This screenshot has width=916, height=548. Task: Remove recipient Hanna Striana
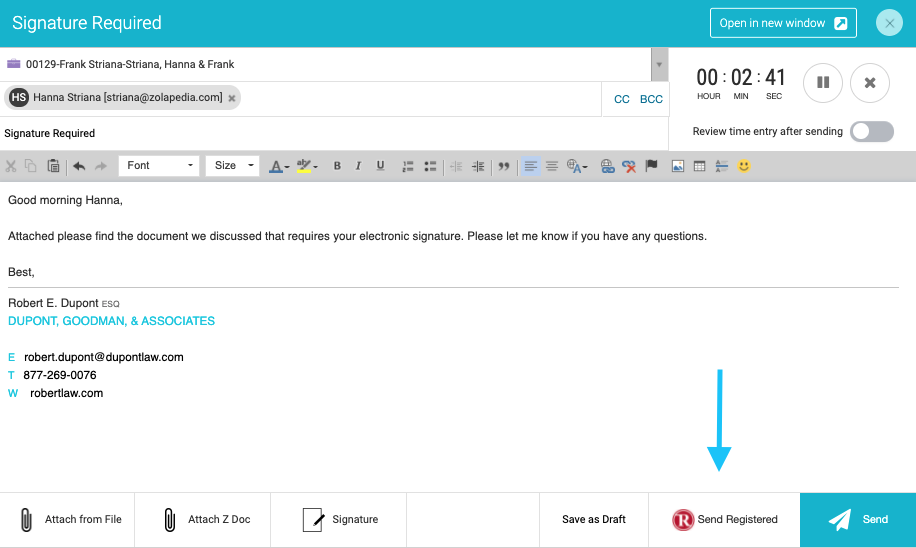(x=232, y=98)
